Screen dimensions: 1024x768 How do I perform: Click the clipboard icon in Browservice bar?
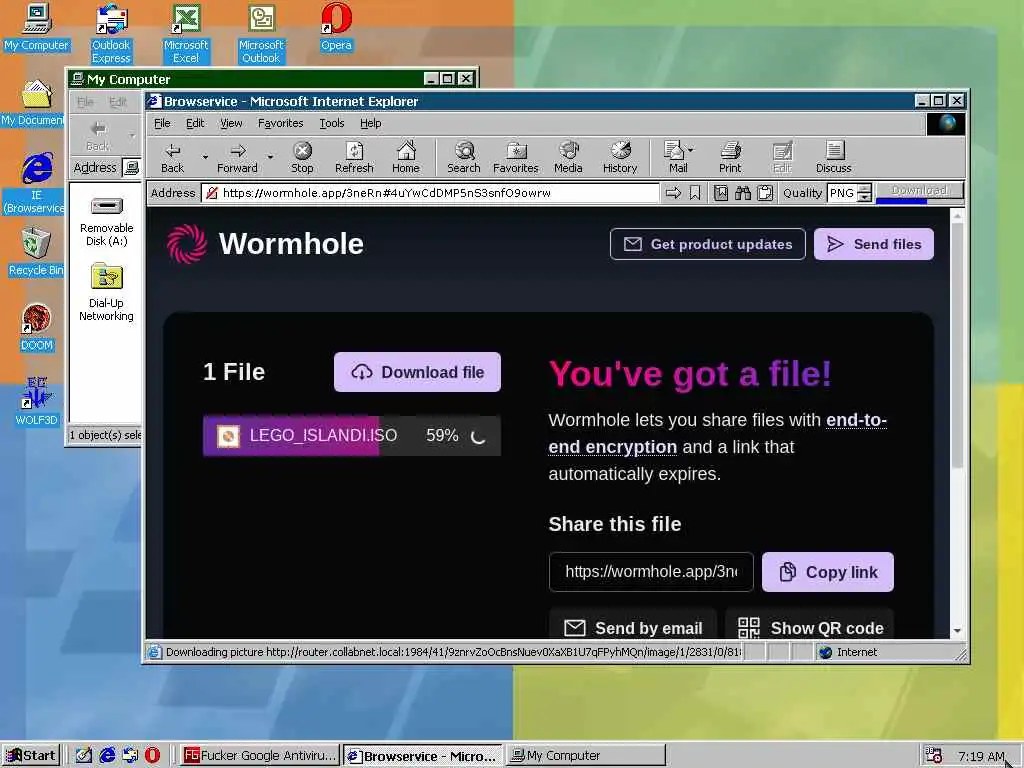pos(765,193)
